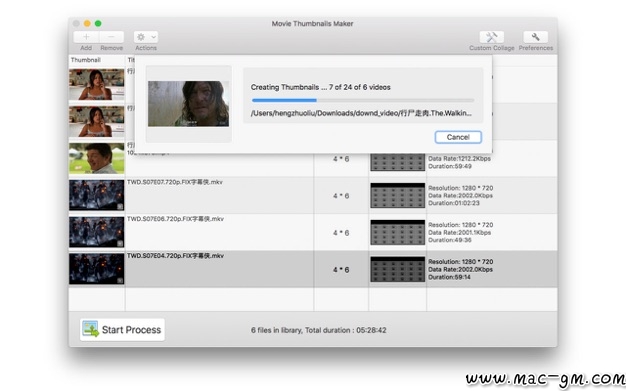Click Creating Thumbnails status text
This screenshot has height=391, width=626.
pos(321,87)
